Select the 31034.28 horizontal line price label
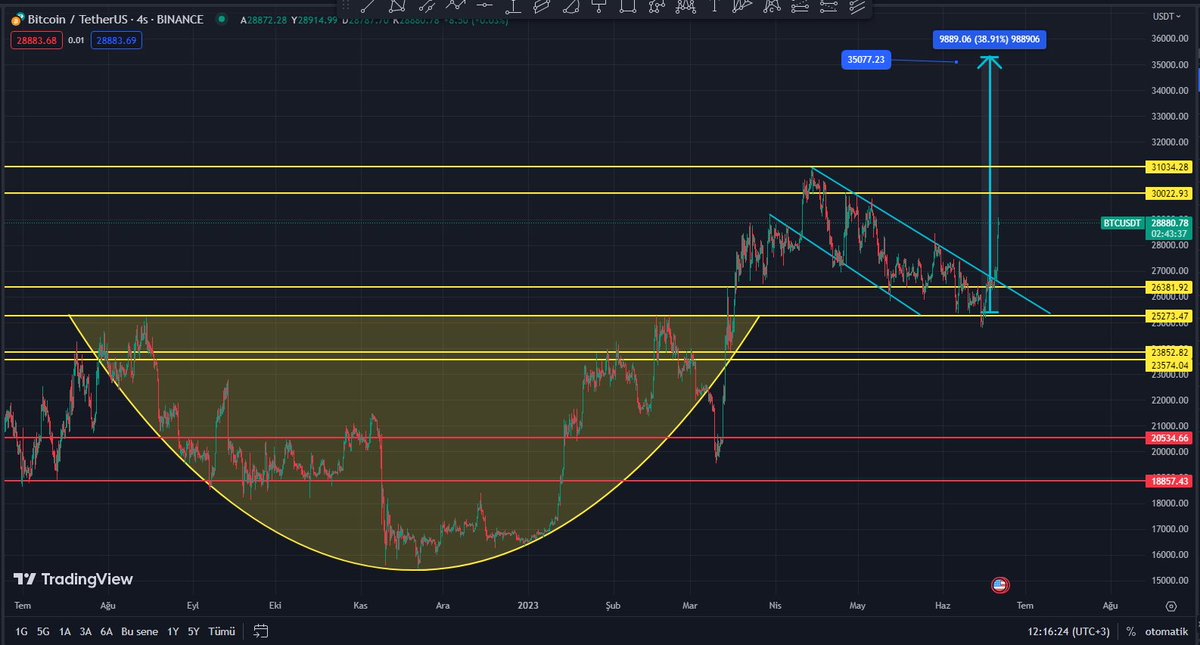Image resolution: width=1200 pixels, height=645 pixels. click(1170, 167)
